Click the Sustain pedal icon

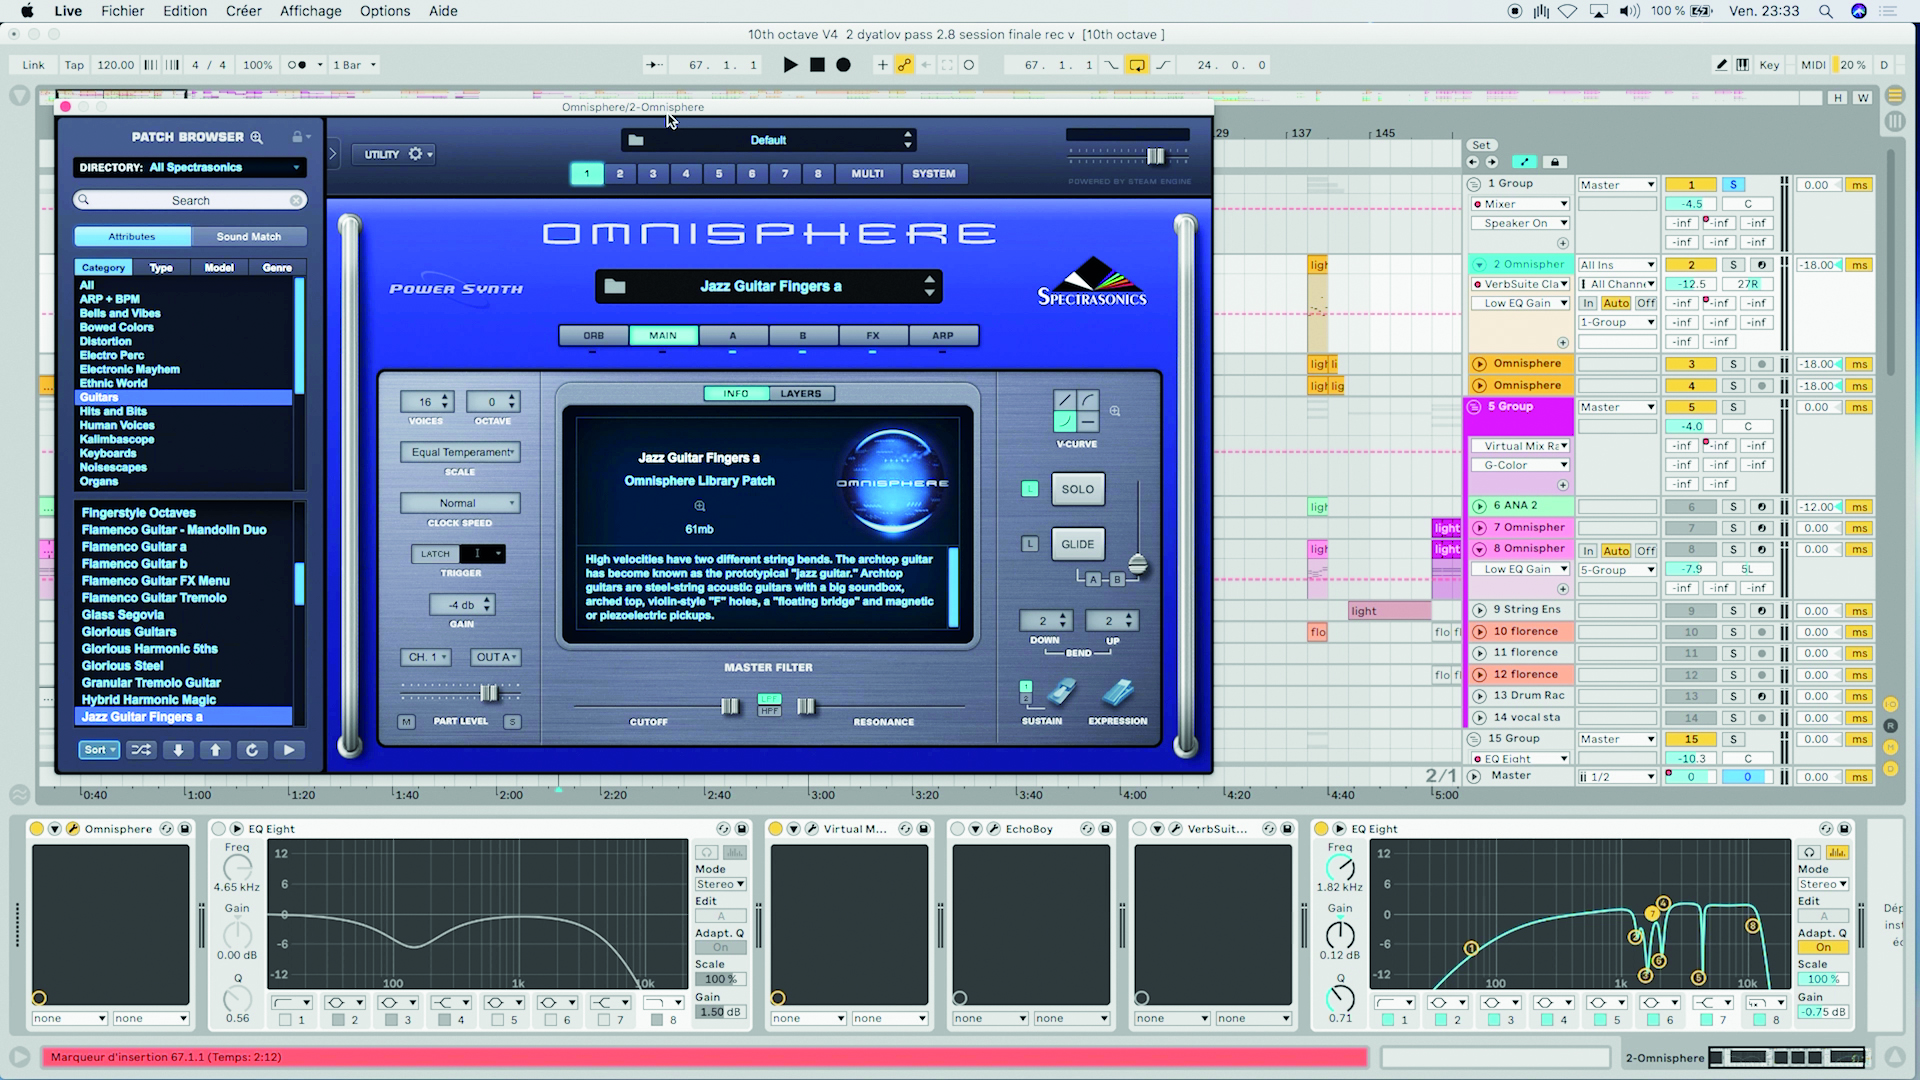(1060, 693)
